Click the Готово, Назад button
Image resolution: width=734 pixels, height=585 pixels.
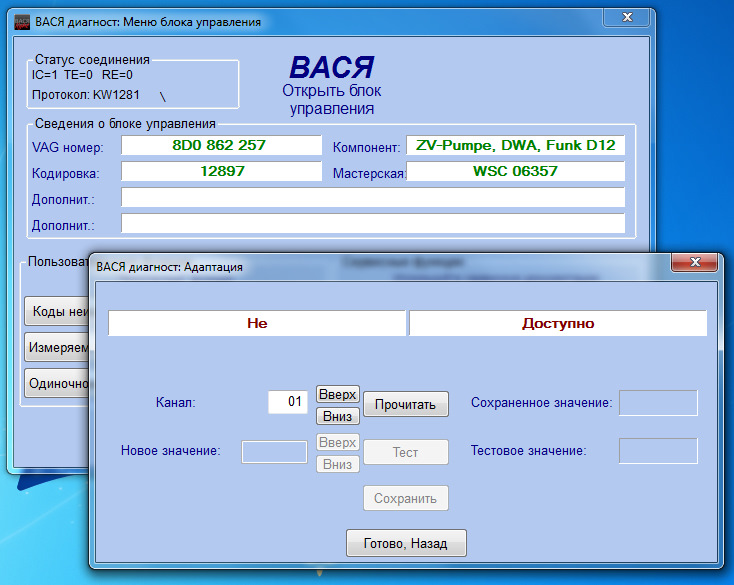(406, 543)
